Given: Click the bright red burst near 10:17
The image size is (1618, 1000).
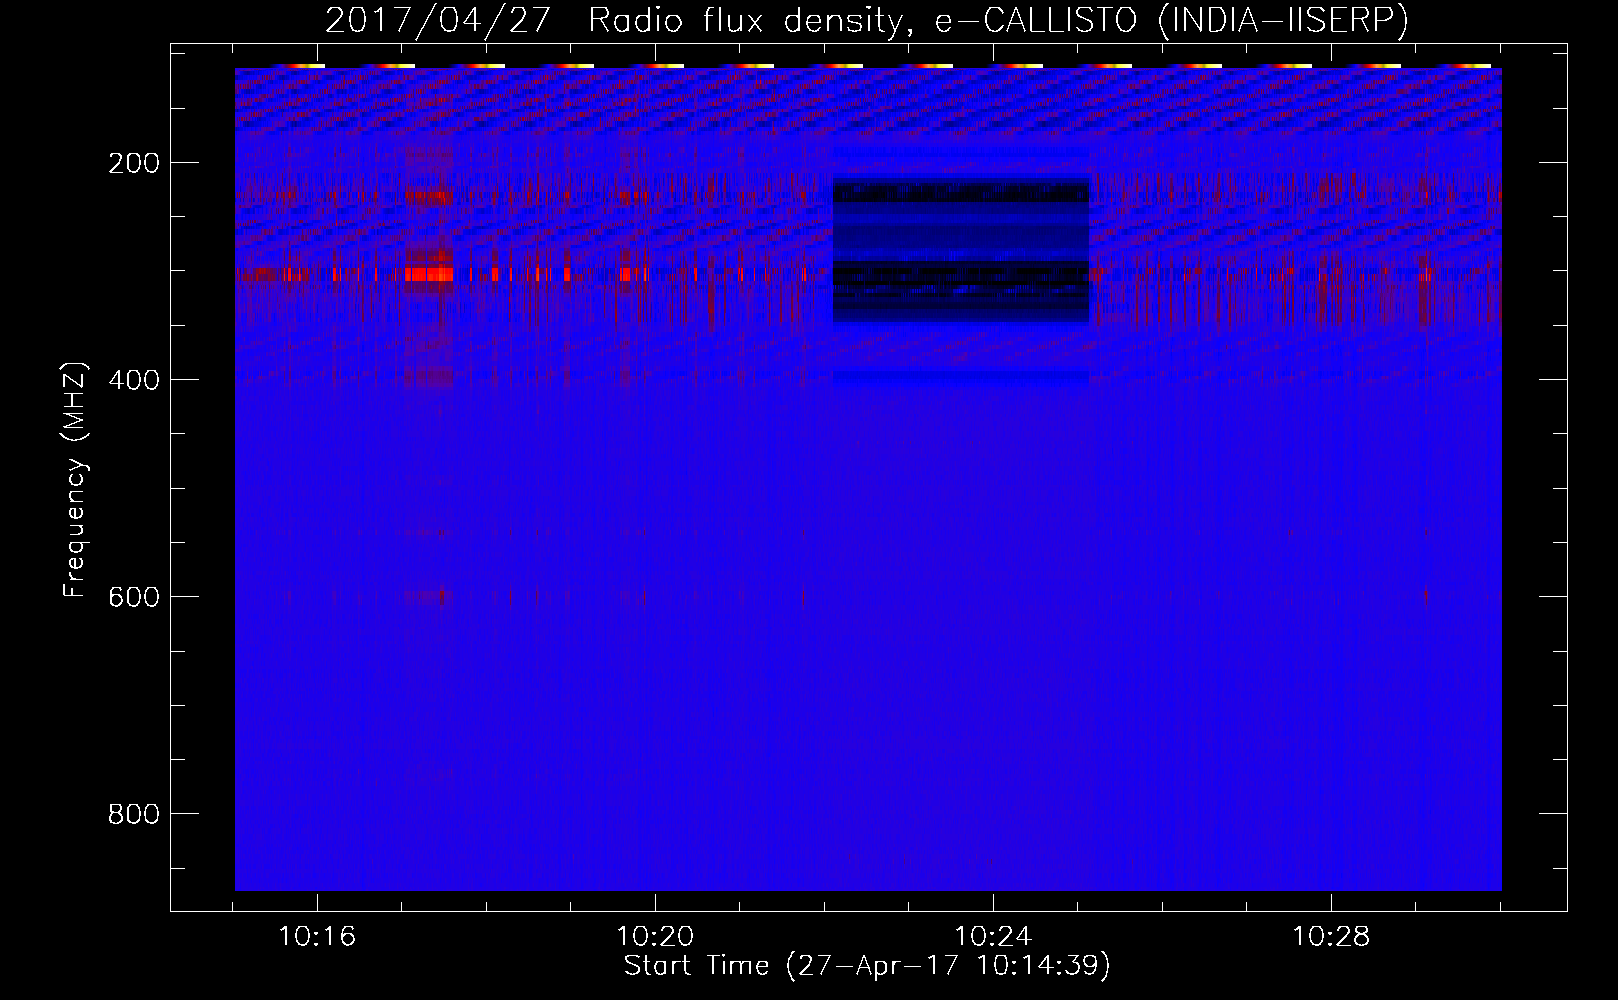Looking at the screenshot, I should [429, 274].
